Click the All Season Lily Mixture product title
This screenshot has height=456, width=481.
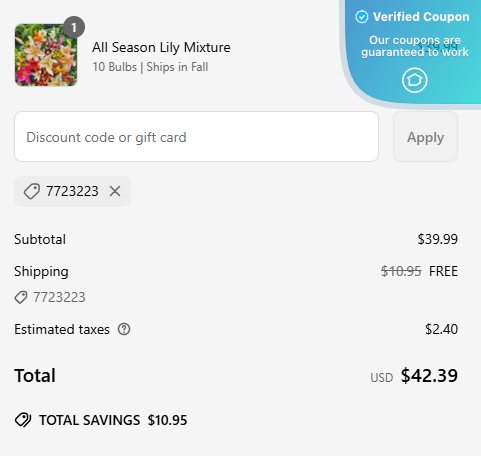pyautogui.click(x=161, y=47)
